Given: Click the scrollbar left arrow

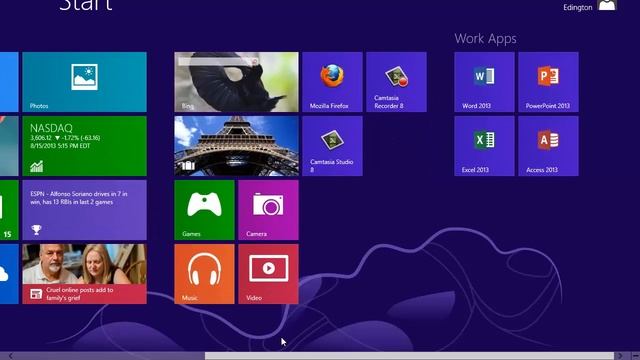Looking at the screenshot, I should (10, 356).
